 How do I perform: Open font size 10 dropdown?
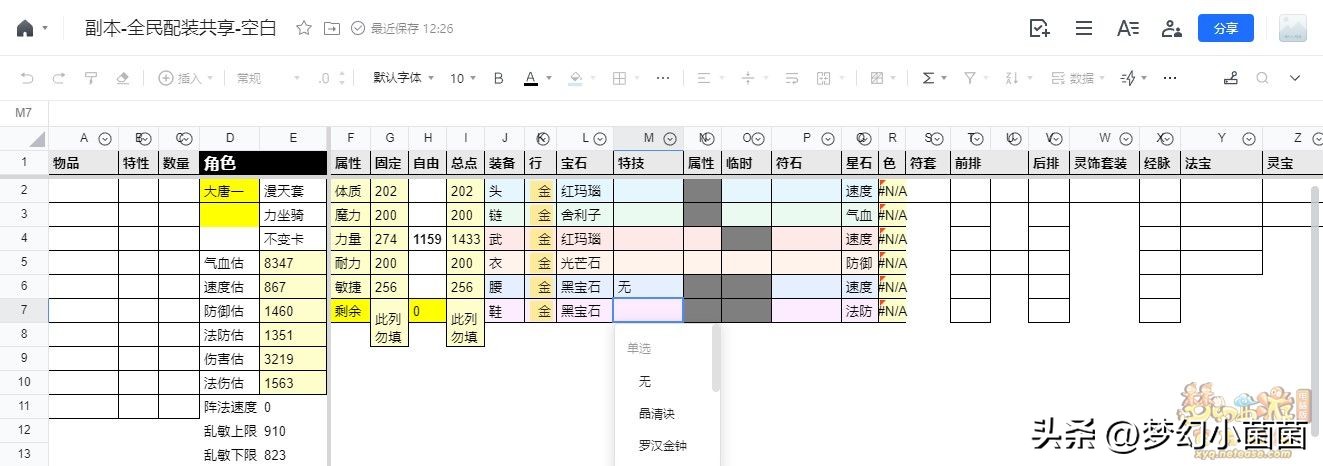[463, 78]
